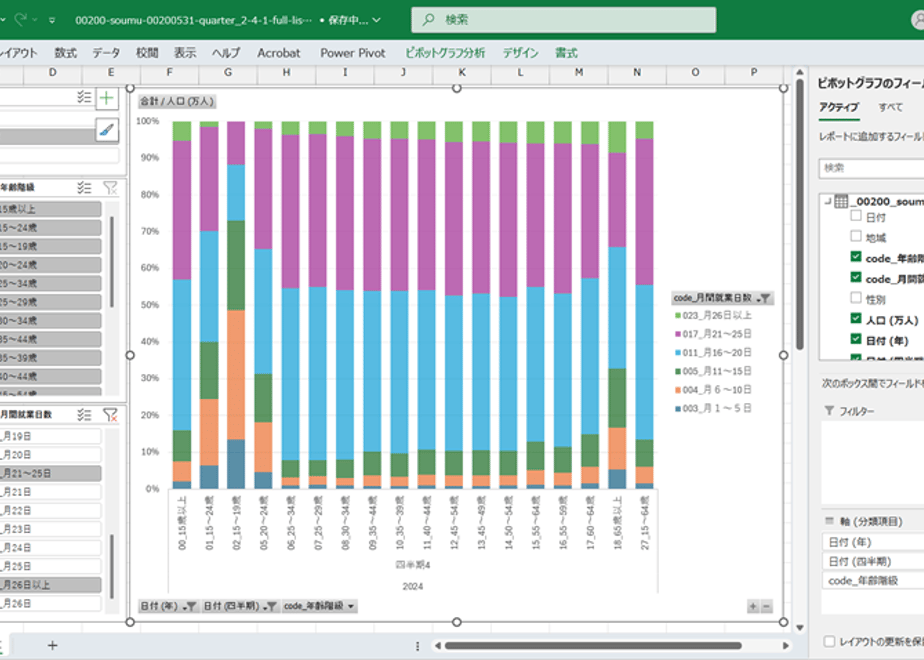Click the 004_月 6 ~10日 legend entry
924x660 pixels.
tap(713, 390)
